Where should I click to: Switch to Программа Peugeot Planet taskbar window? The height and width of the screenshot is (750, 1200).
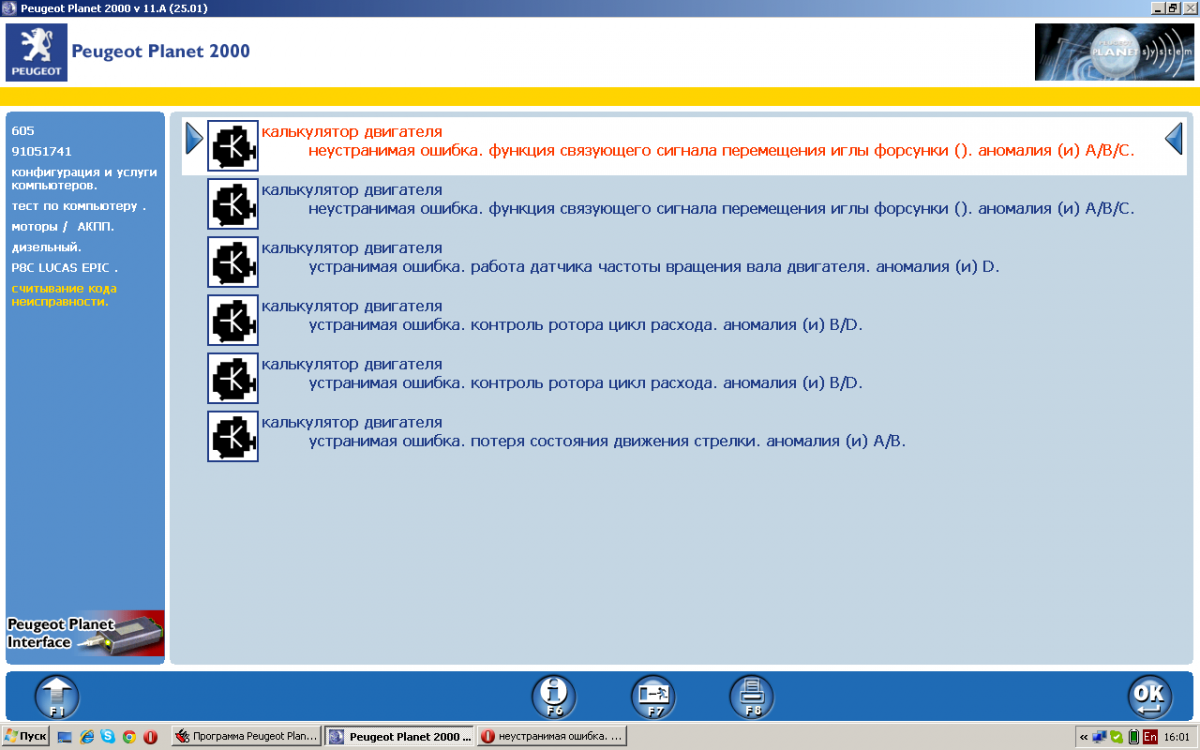(246, 736)
